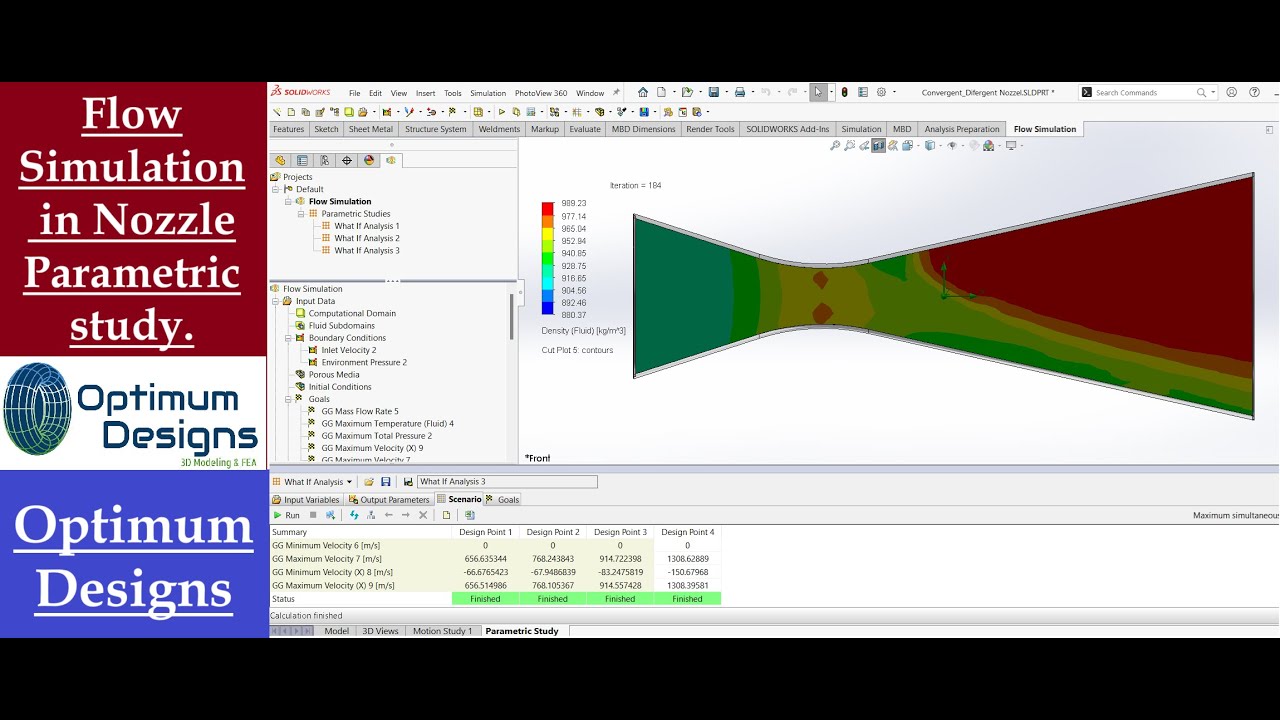Click the delete X icon in scenario toolbar
The width and height of the screenshot is (1280, 720).
tap(423, 515)
